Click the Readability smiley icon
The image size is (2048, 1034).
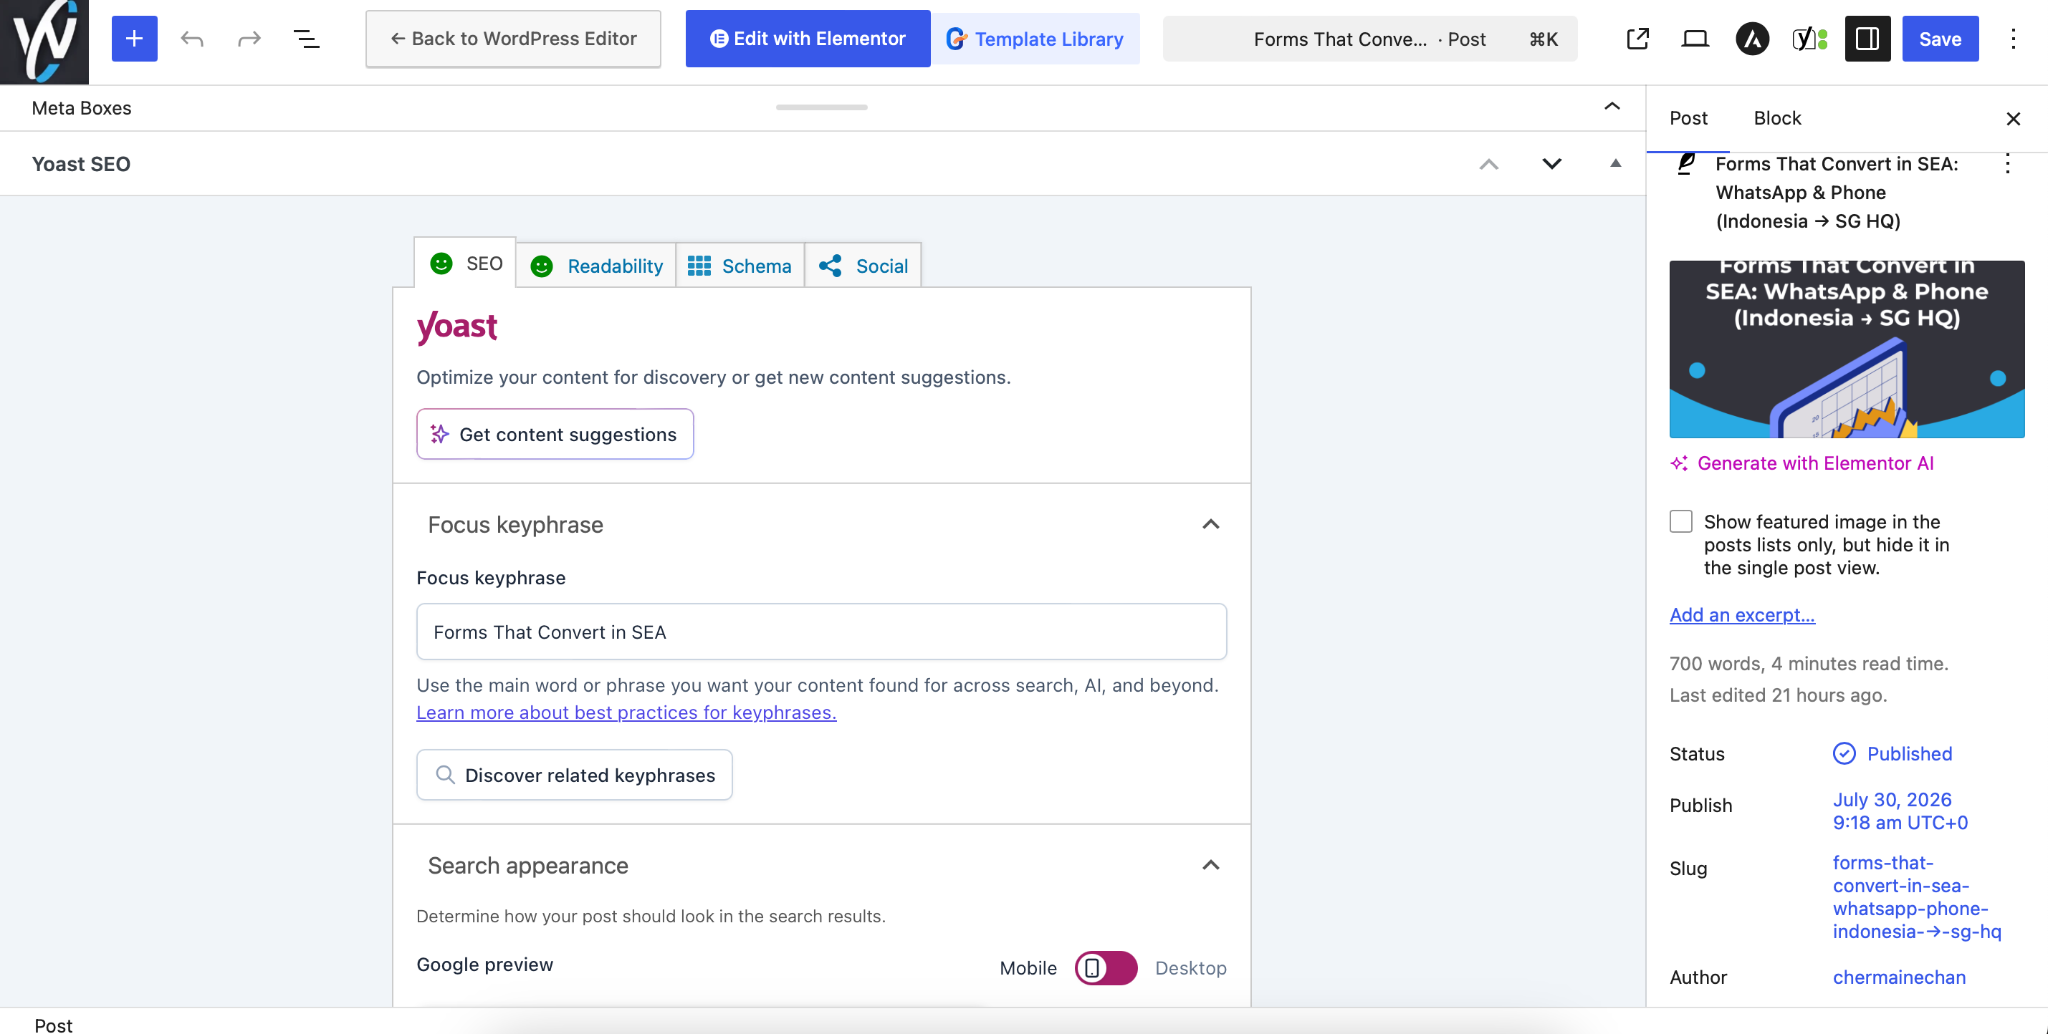[541, 266]
